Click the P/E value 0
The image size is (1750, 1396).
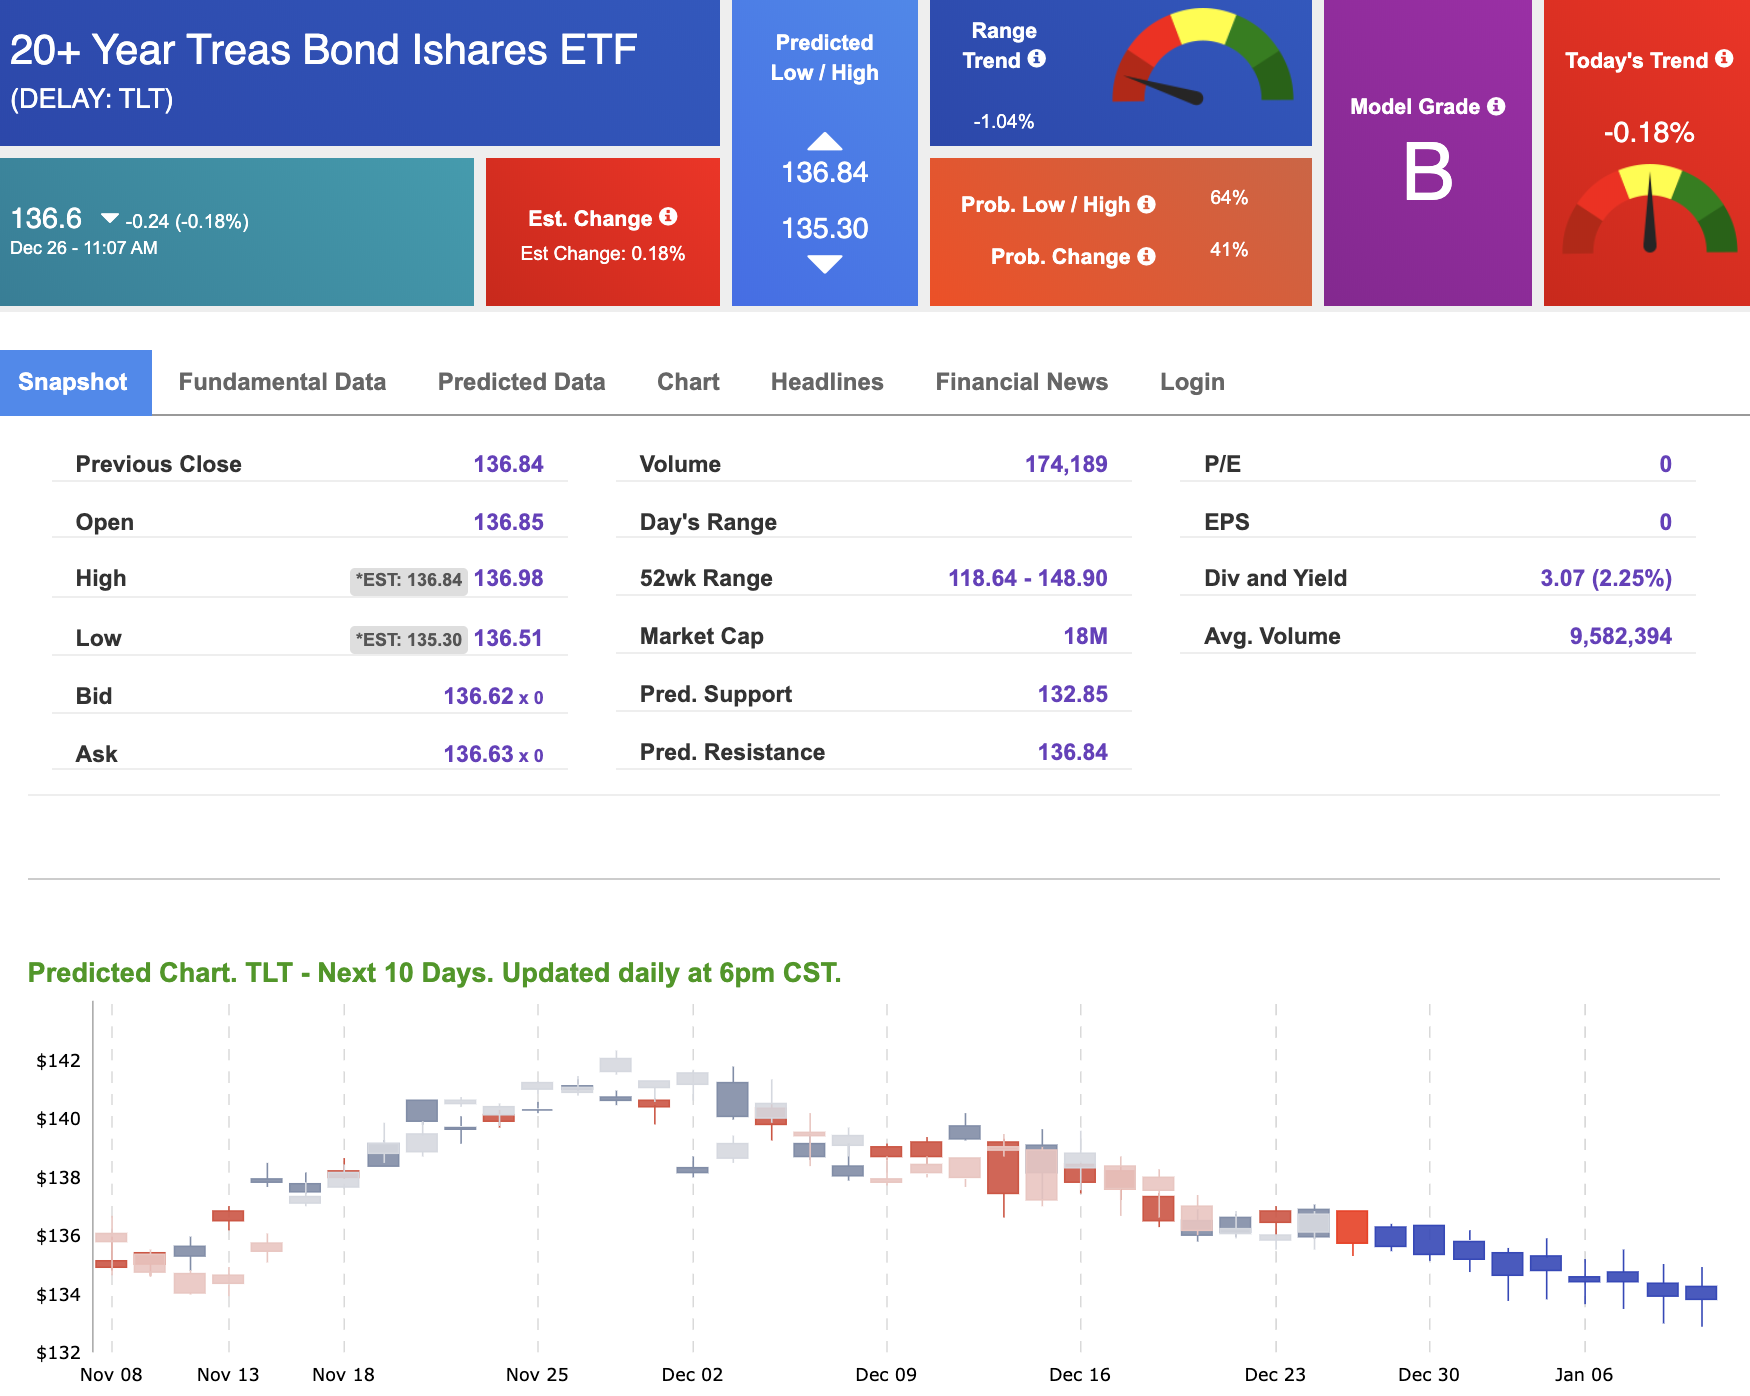1665,464
